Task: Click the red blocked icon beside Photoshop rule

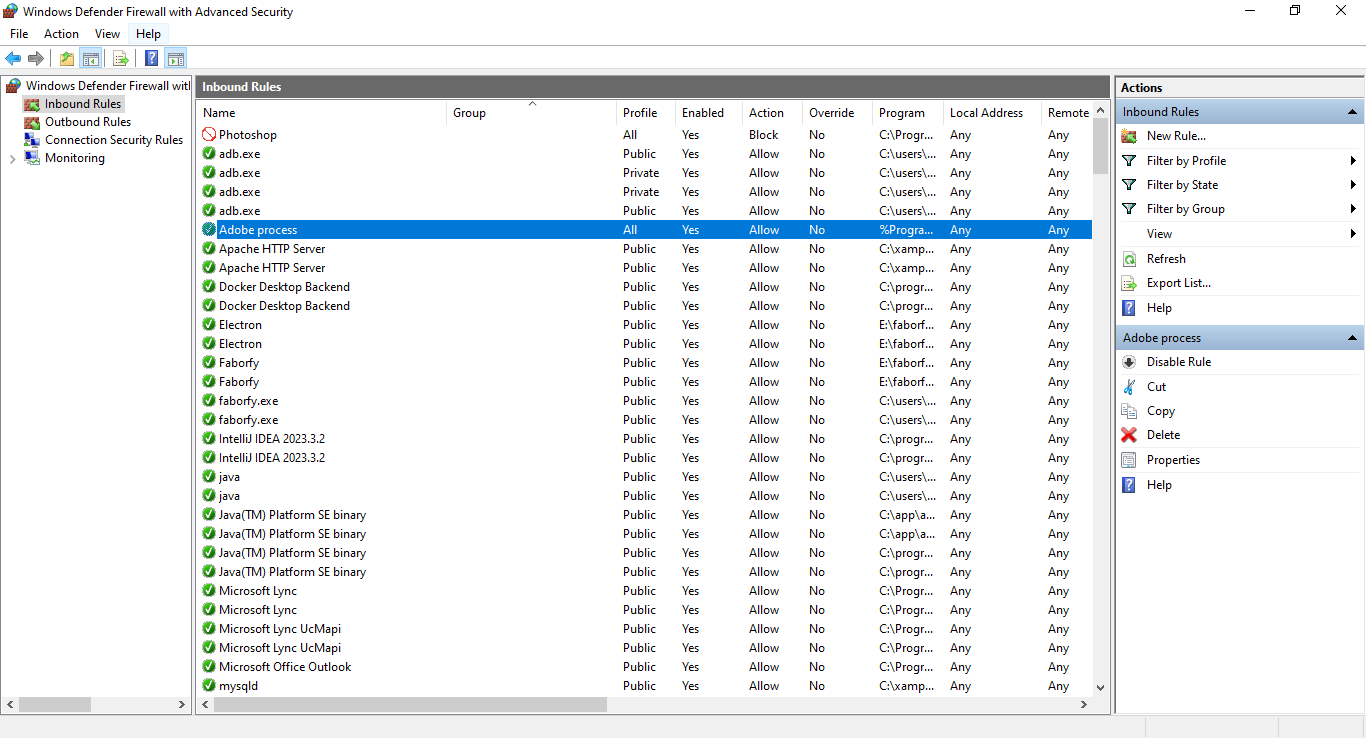Action: click(x=209, y=135)
